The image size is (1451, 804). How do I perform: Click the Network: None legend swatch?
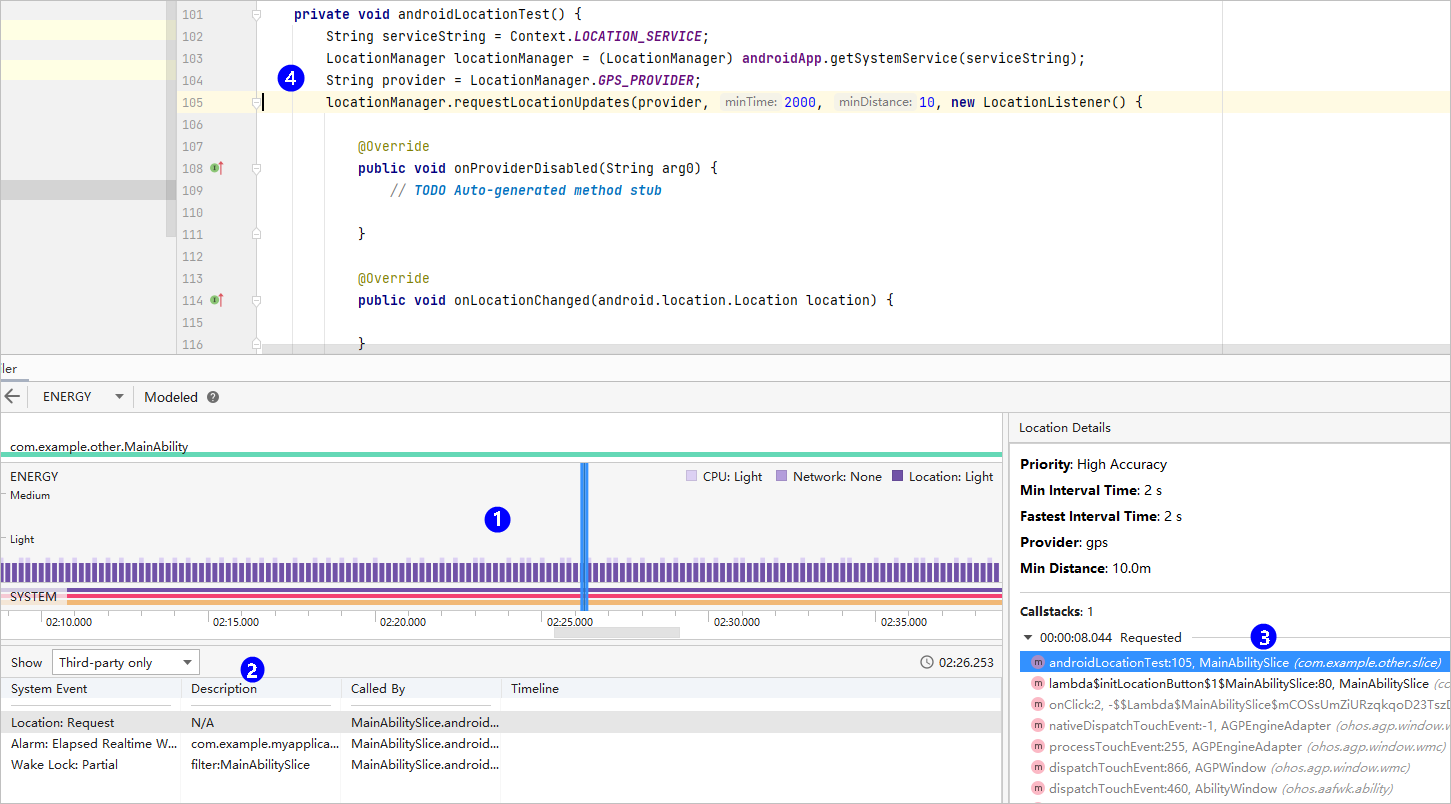(x=782, y=477)
